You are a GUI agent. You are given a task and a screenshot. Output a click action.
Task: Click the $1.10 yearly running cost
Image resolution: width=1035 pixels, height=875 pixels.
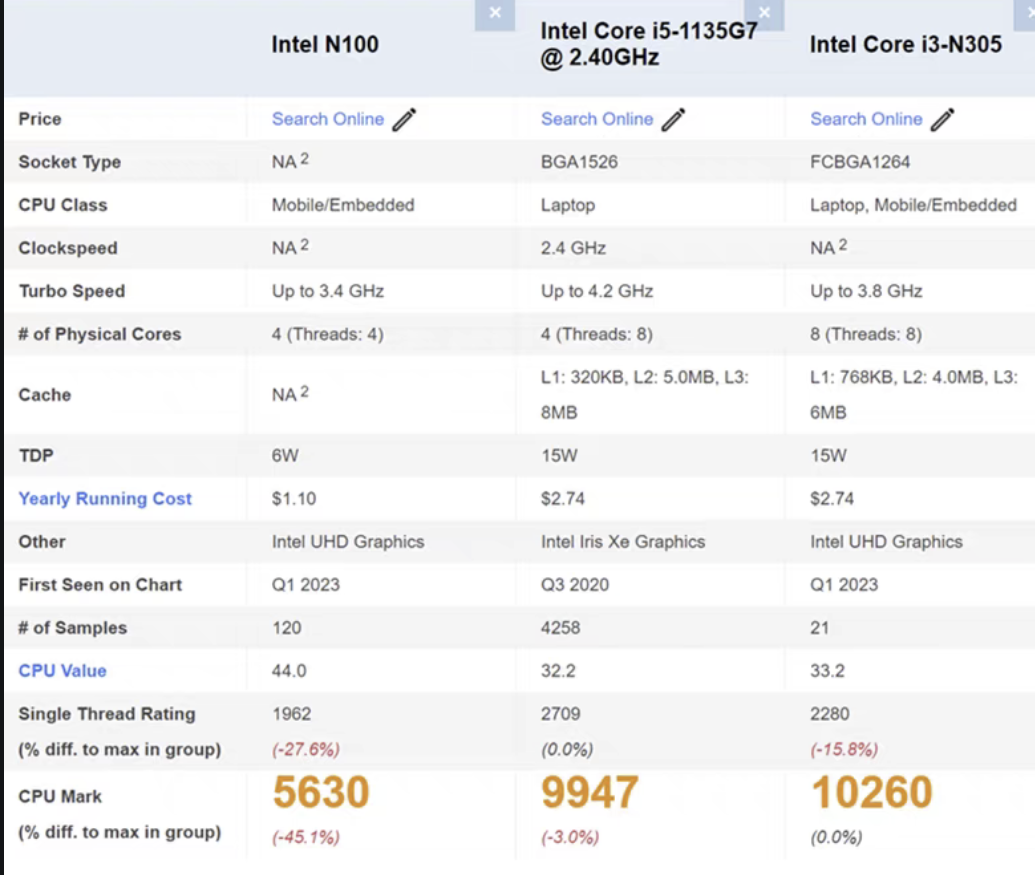tap(294, 499)
